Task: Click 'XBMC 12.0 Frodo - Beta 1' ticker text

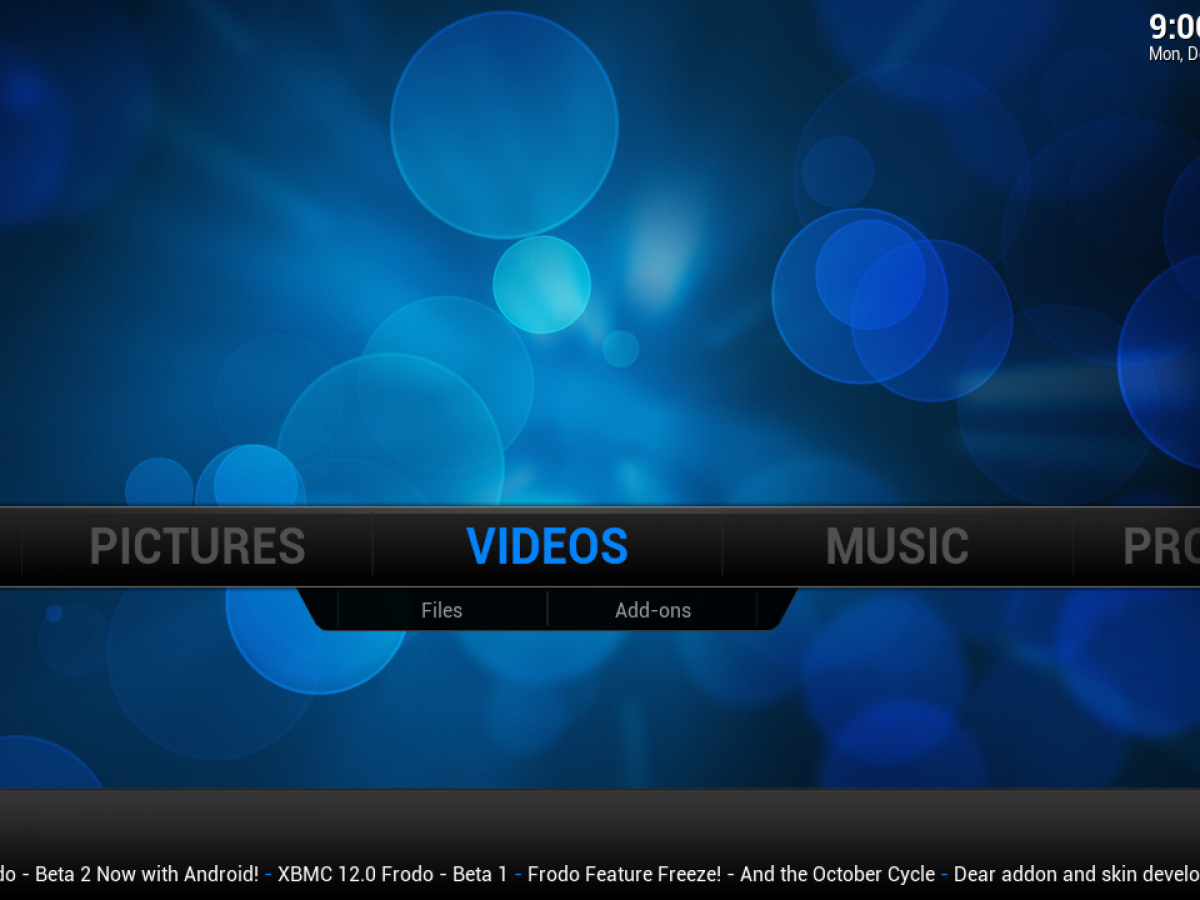Action: (392, 874)
